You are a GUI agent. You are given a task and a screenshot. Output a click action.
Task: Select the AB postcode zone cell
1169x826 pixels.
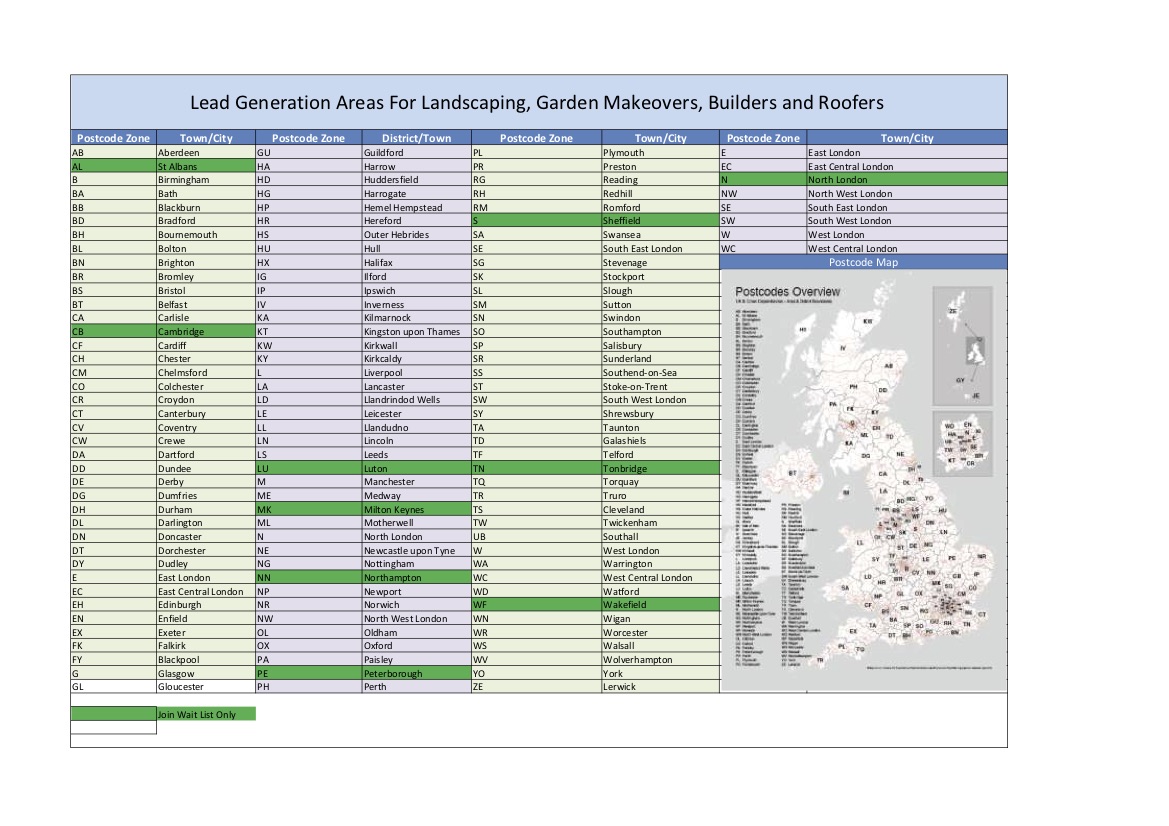113,152
